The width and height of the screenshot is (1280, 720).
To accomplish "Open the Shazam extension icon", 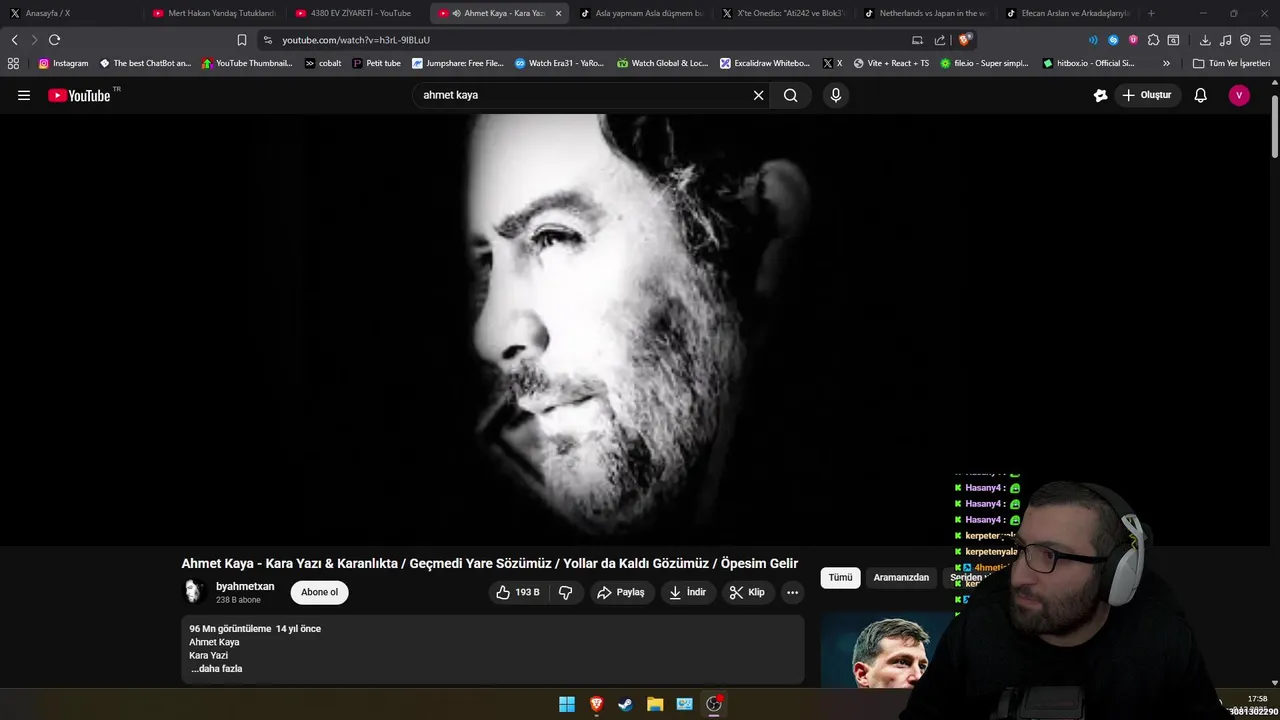I will pos(1113,40).
